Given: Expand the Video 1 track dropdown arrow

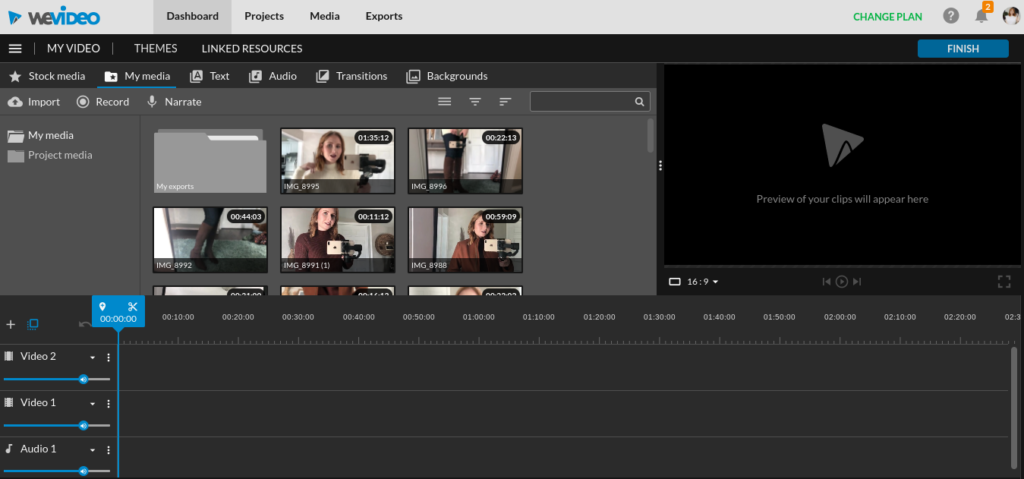Looking at the screenshot, I should (93, 405).
